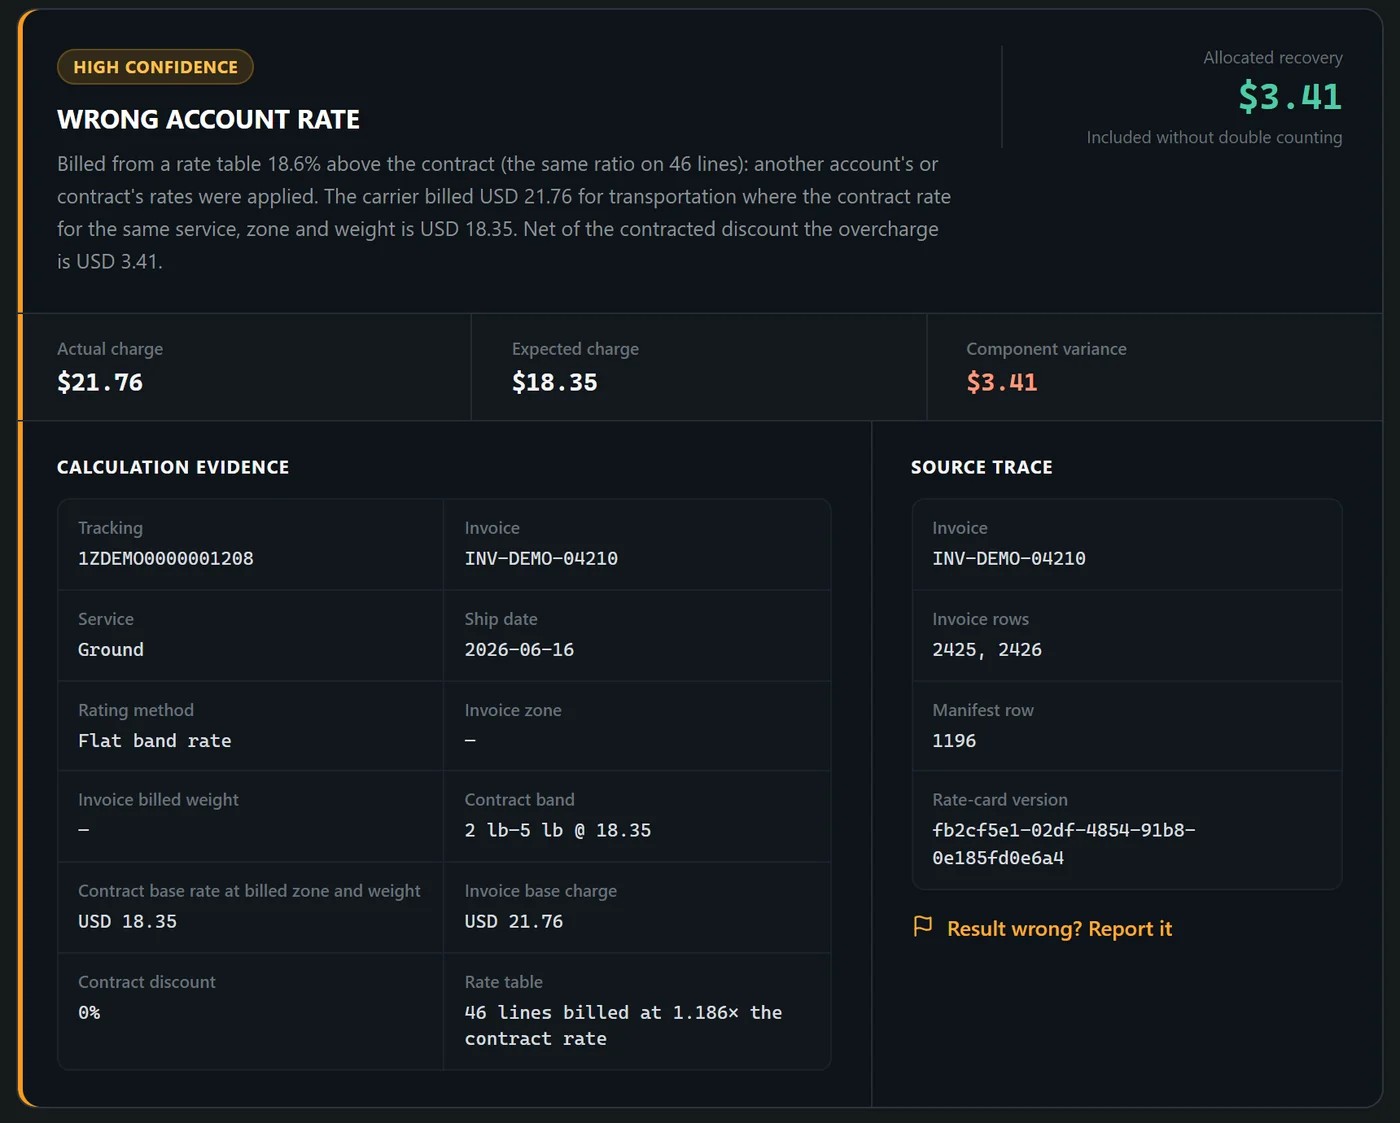Click the Component variance $3.41 value
Screen dimensions: 1400x1123
pyautogui.click(x=1002, y=382)
